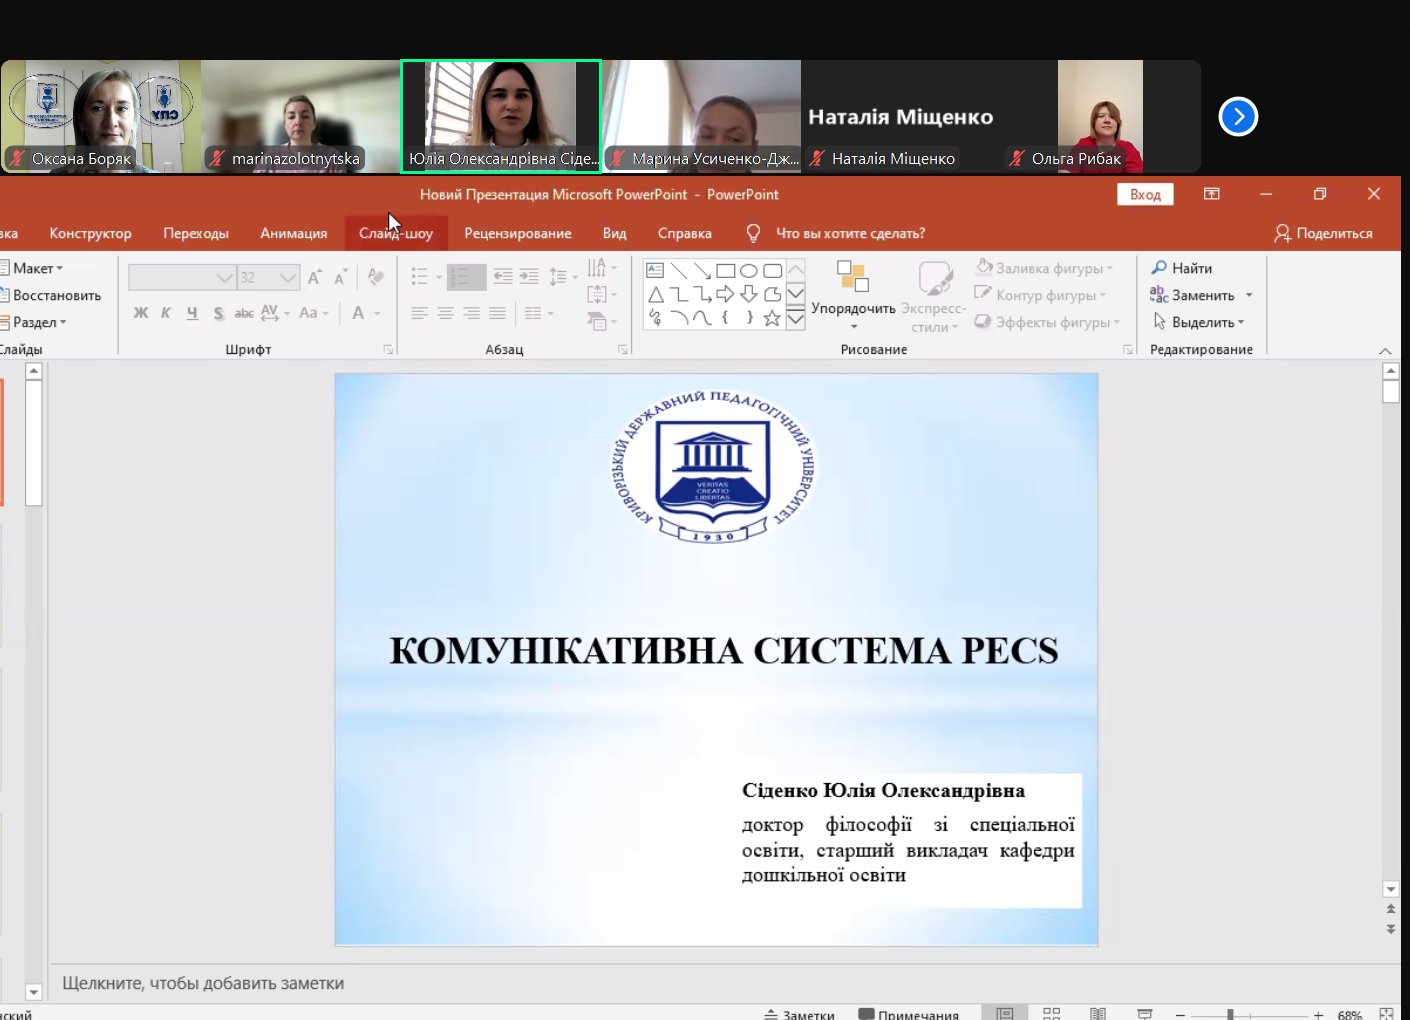
Task: Click the zoom slider handle
Action: pos(1230,1014)
